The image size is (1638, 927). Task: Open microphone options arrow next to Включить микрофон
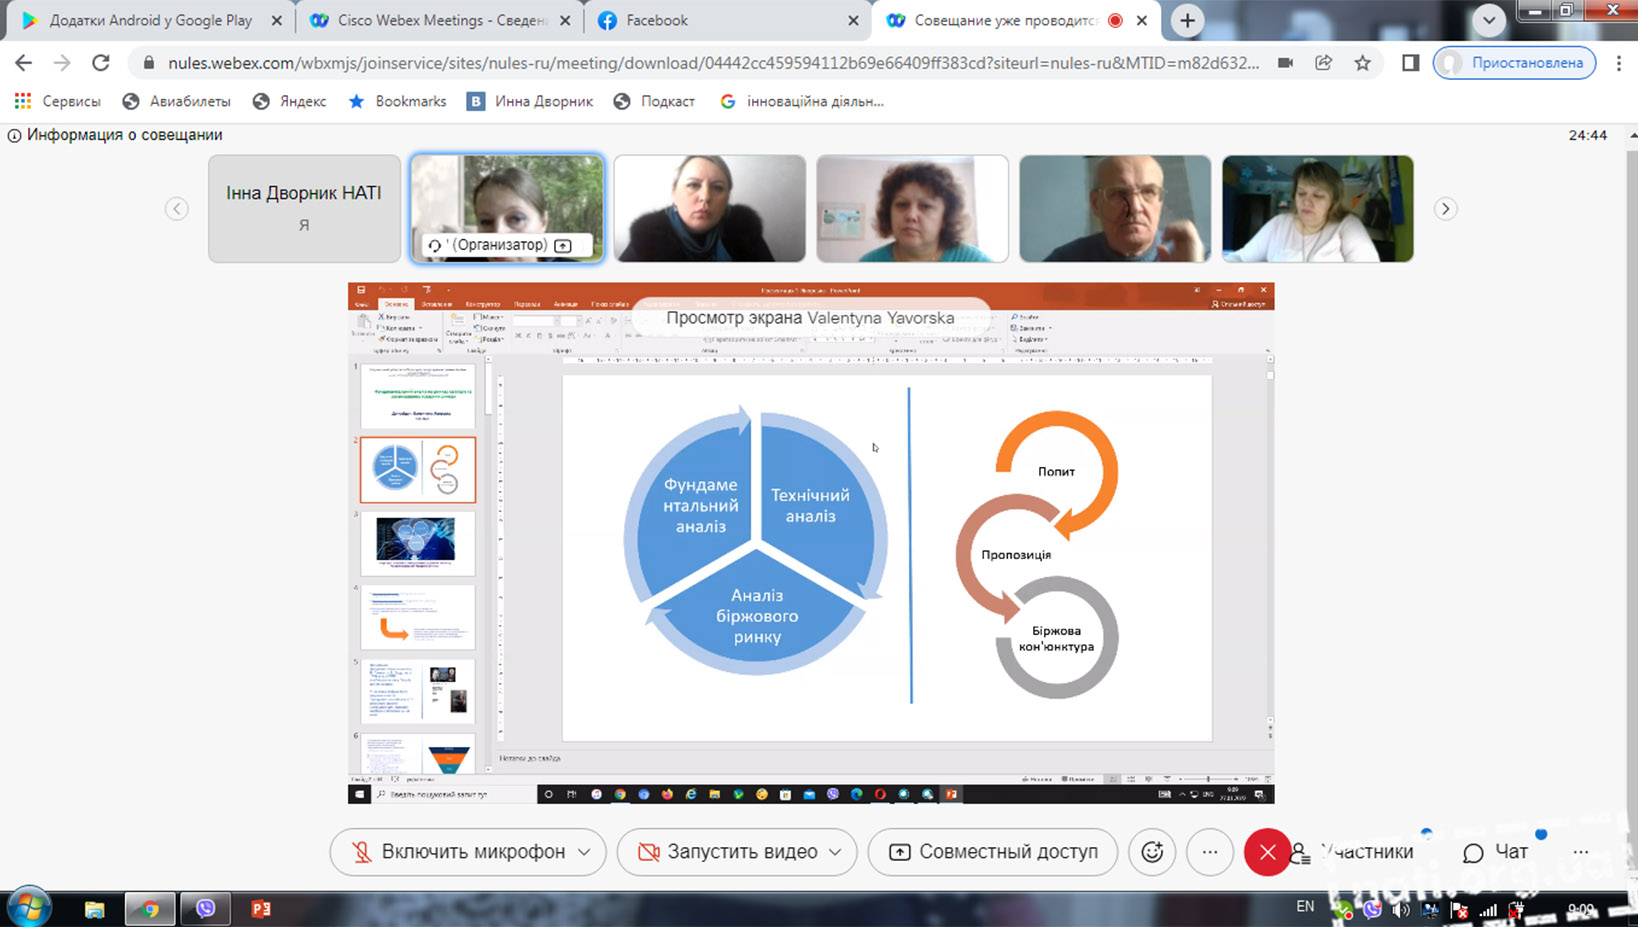tap(585, 852)
